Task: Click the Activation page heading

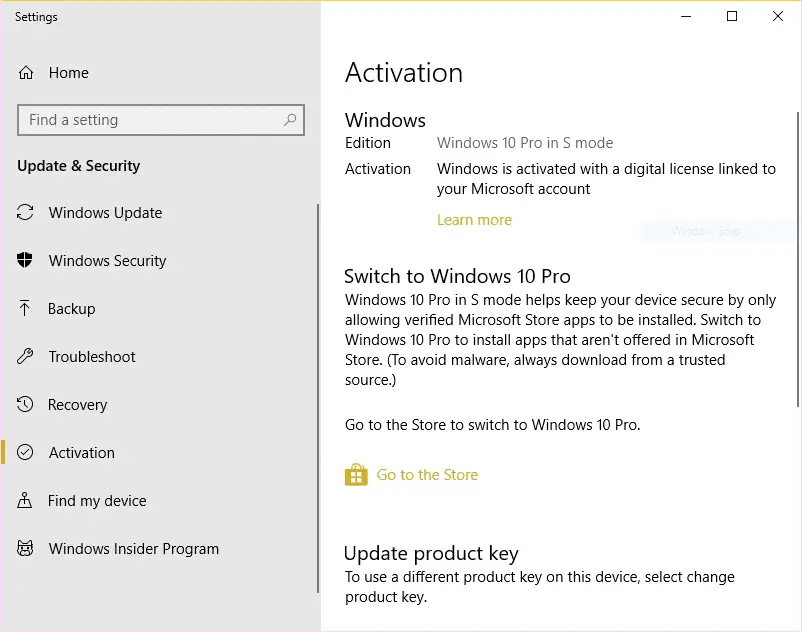Action: [404, 73]
